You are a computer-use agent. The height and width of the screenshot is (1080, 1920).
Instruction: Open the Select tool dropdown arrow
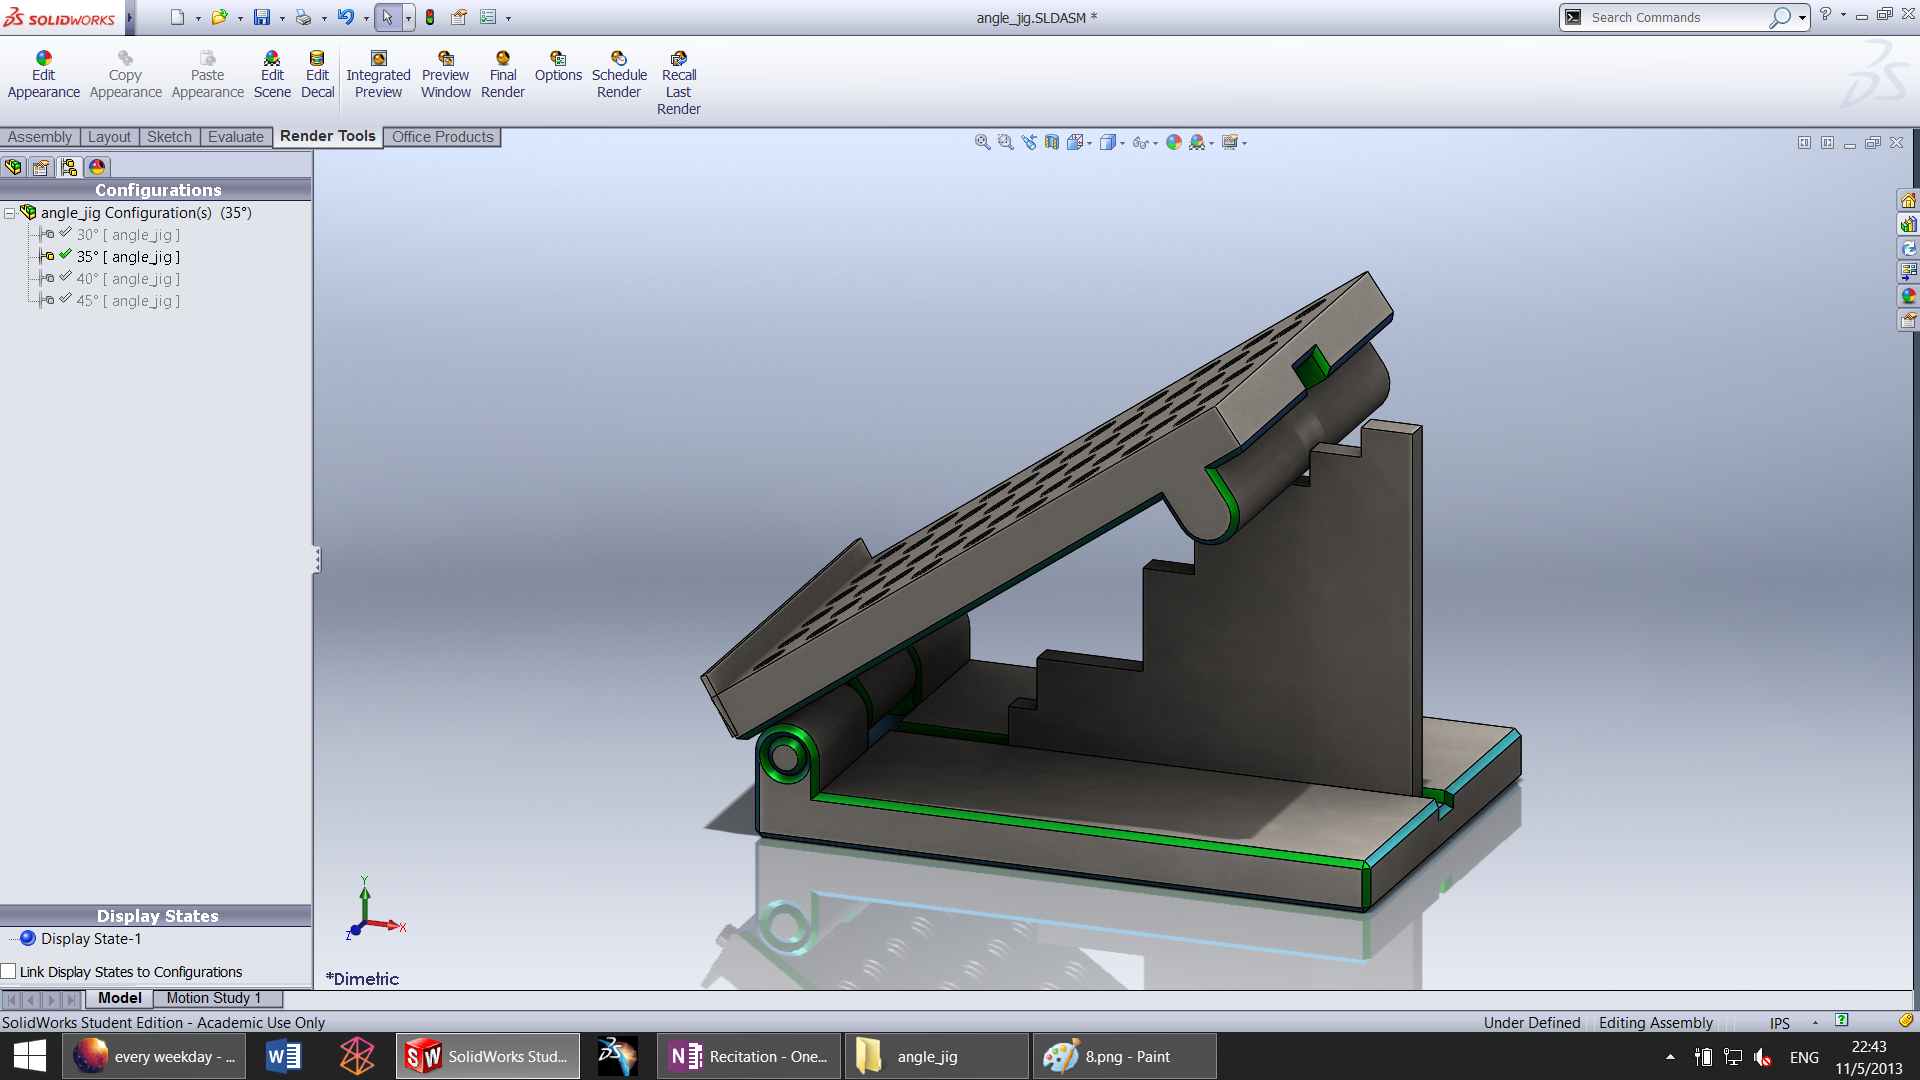(408, 18)
